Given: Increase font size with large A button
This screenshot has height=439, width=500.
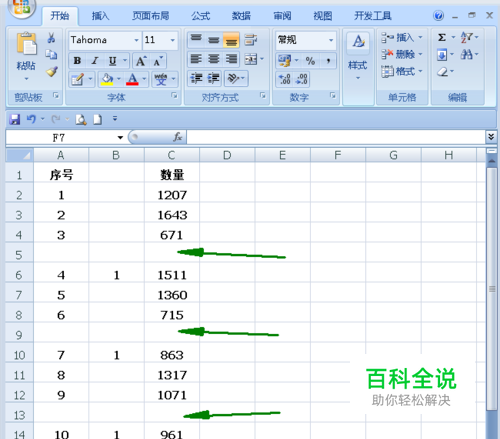Looking at the screenshot, I should tap(141, 61).
